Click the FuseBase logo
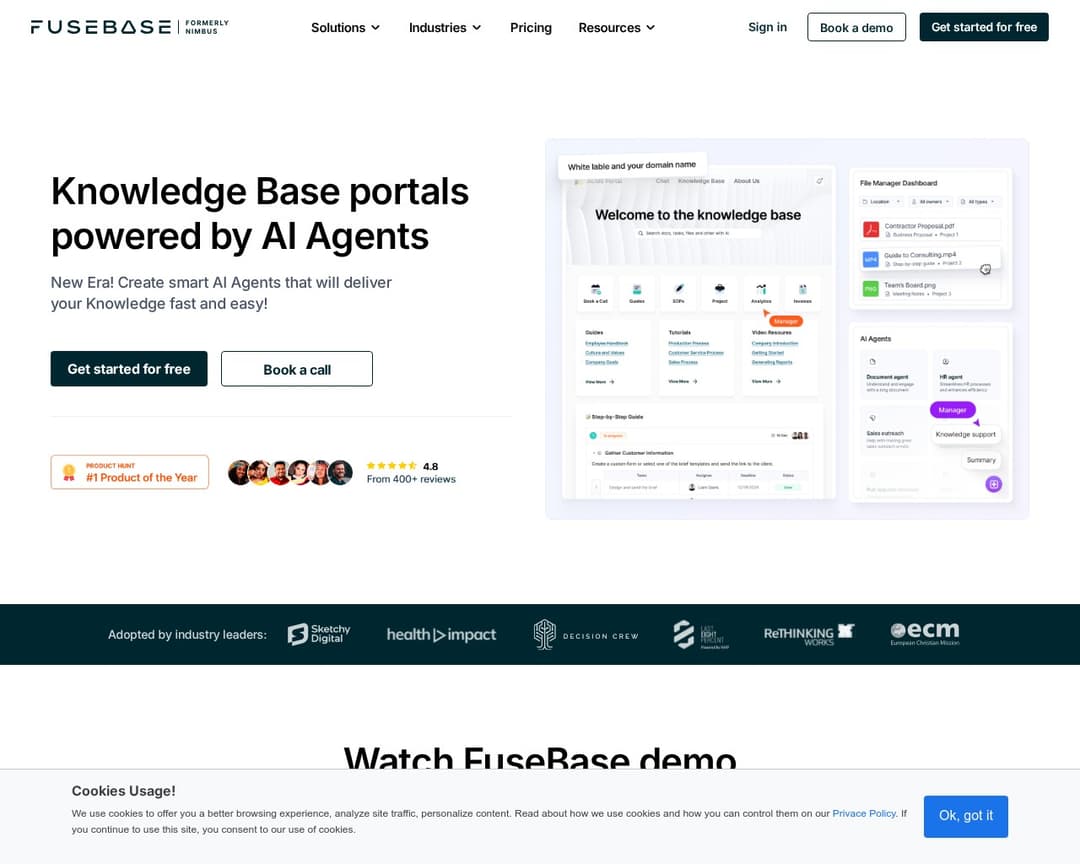The image size is (1080, 864). pos(129,27)
